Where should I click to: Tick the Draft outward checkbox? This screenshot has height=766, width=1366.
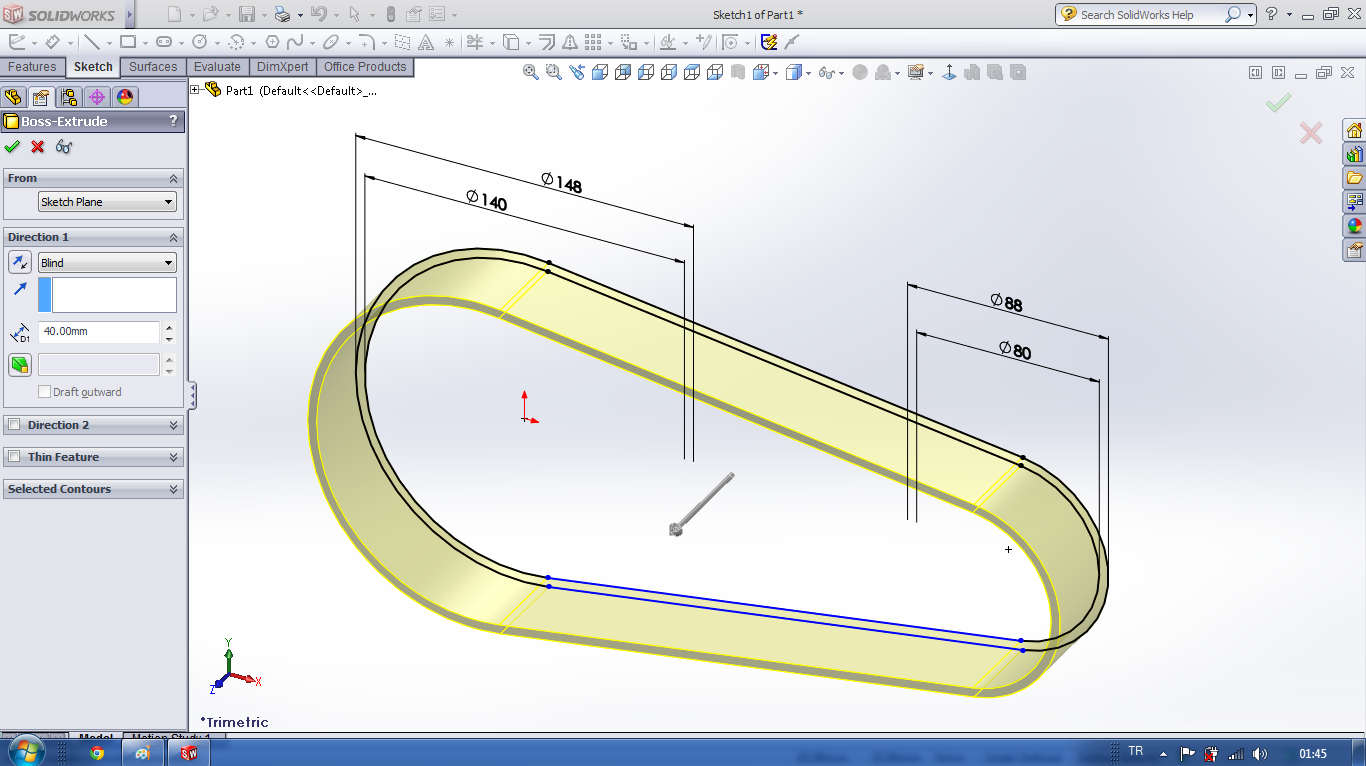(x=44, y=392)
